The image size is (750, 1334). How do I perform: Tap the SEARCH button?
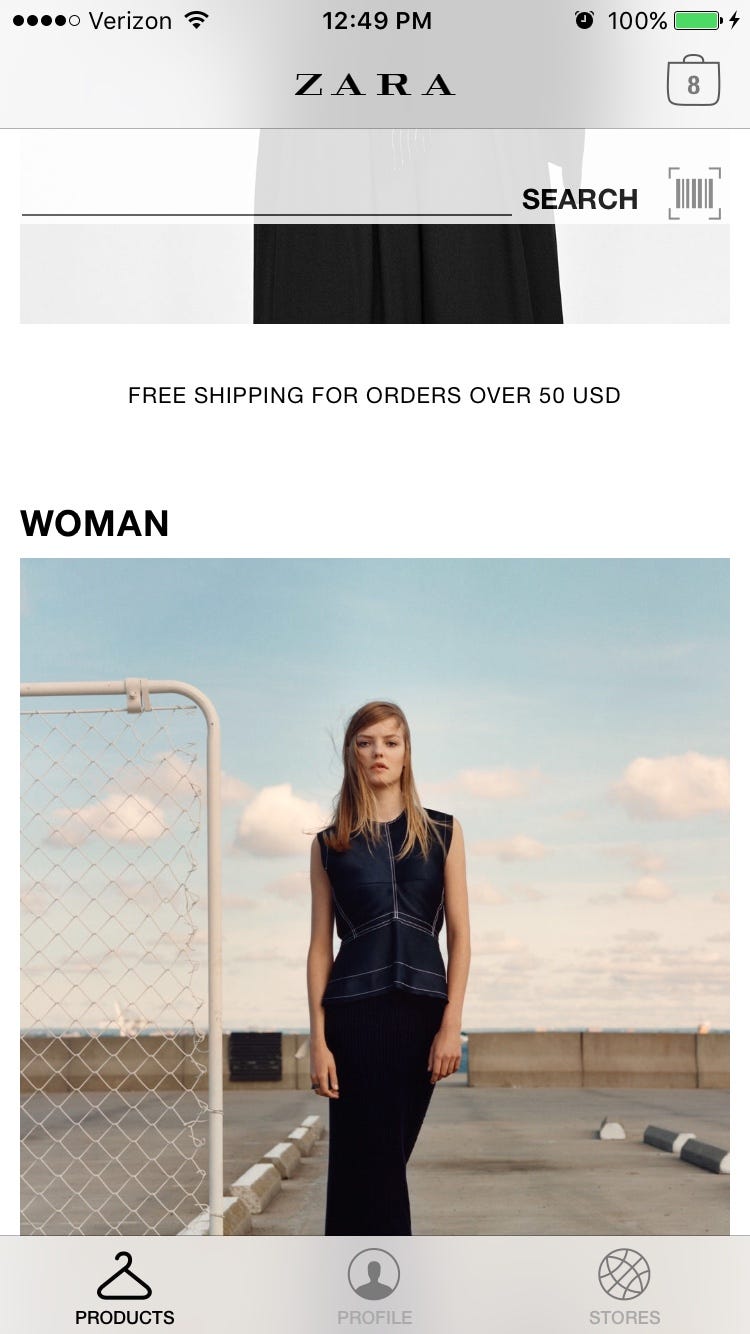point(580,199)
